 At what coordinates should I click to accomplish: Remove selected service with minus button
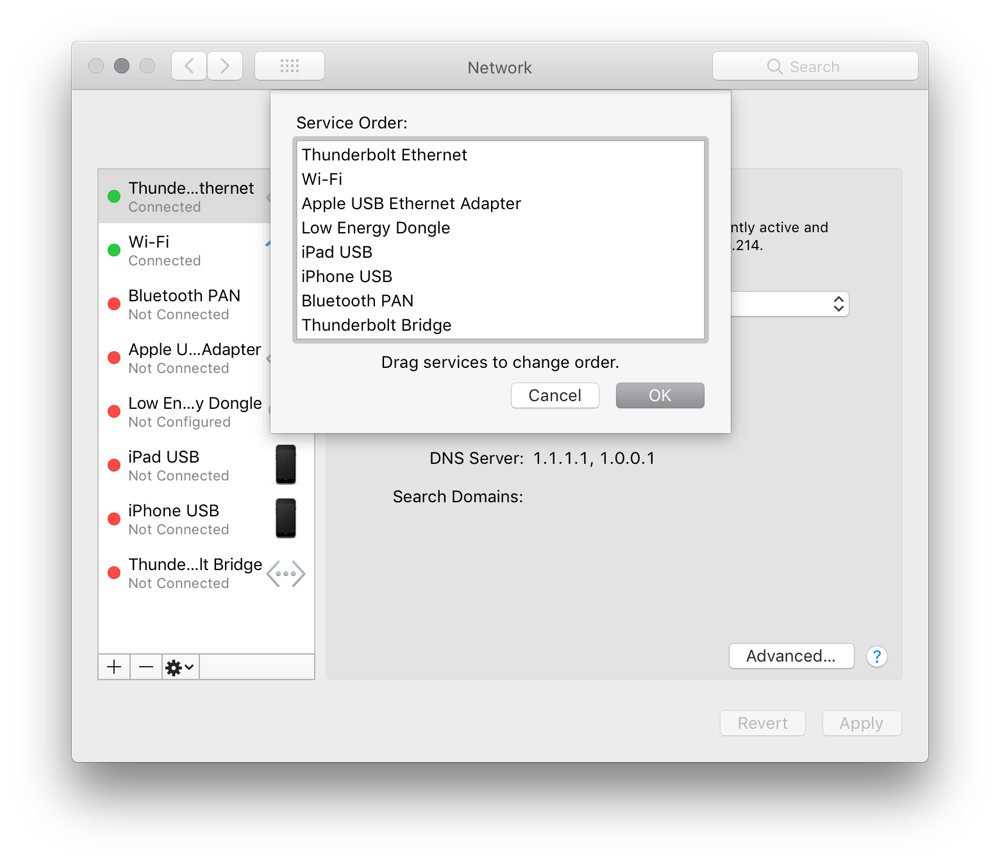tap(146, 667)
